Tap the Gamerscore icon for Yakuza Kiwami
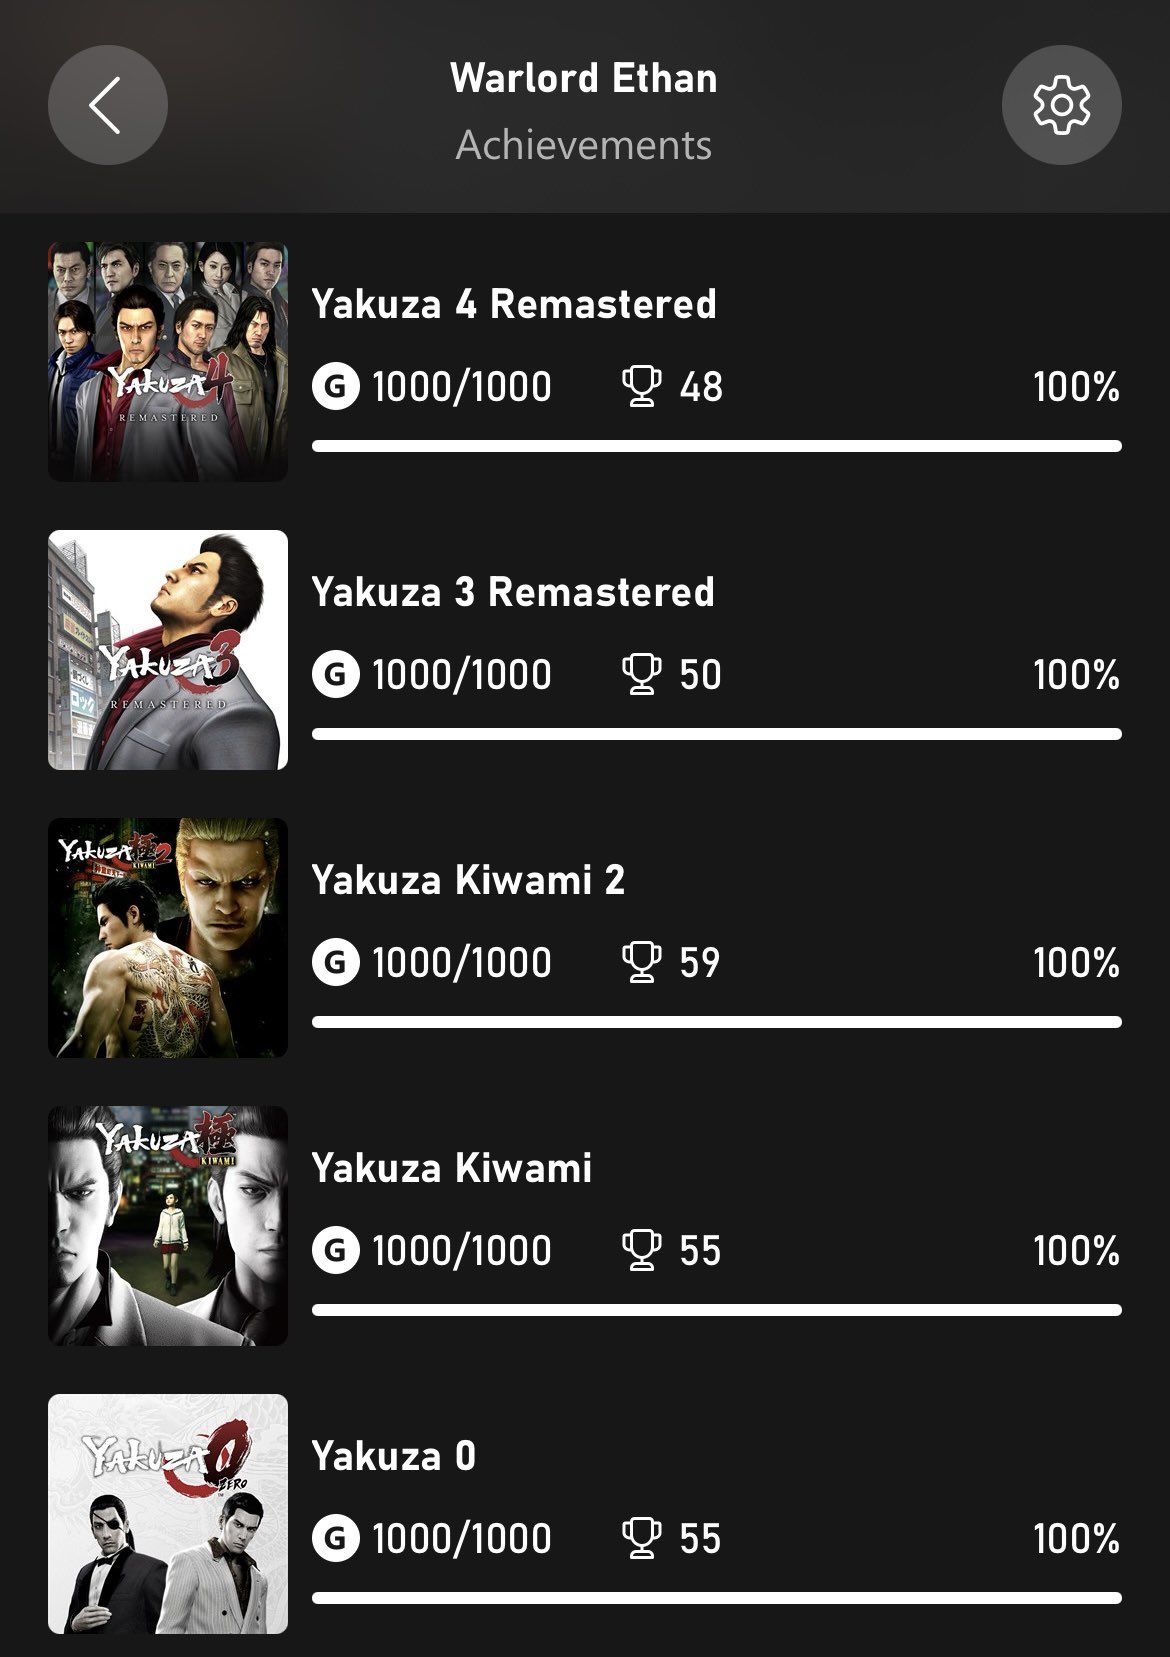Viewport: 1170px width, 1657px height. pos(336,1251)
